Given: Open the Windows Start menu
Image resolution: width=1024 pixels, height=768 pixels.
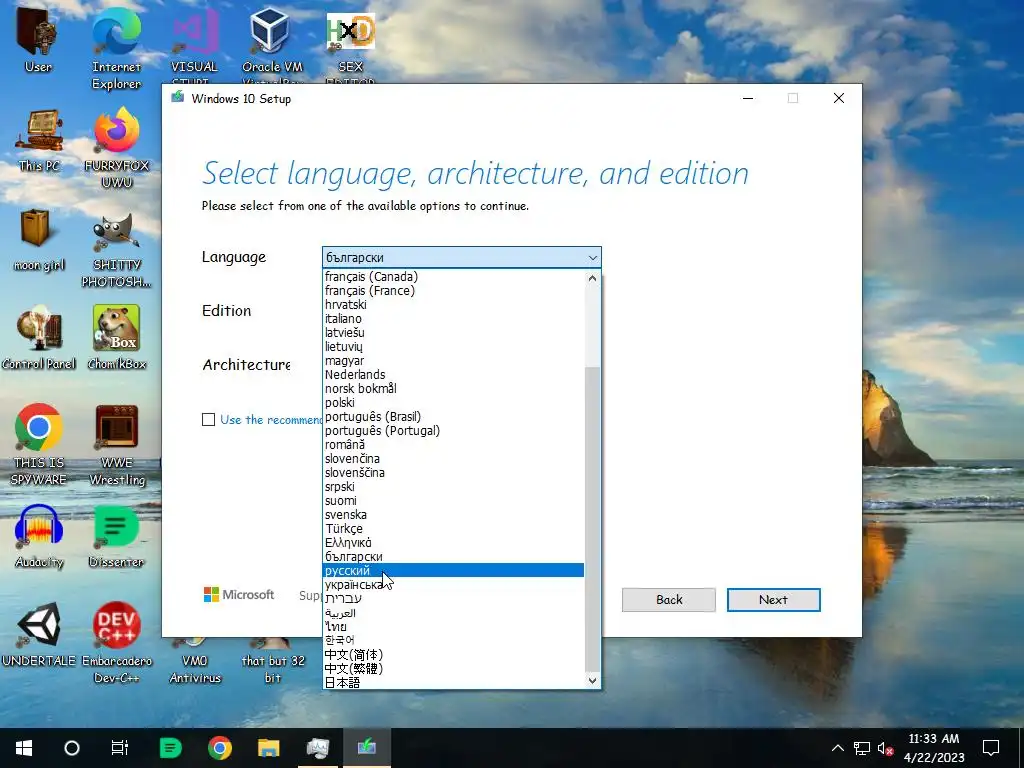Looking at the screenshot, I should point(24,748).
